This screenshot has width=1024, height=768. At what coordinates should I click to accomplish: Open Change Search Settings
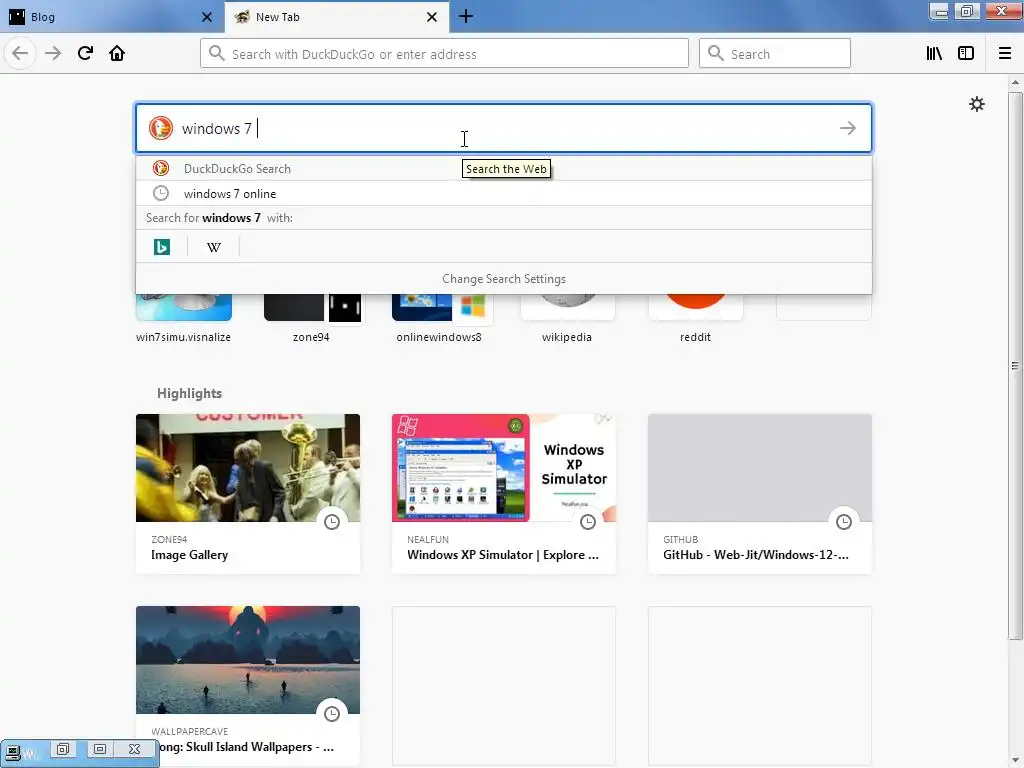(x=504, y=279)
